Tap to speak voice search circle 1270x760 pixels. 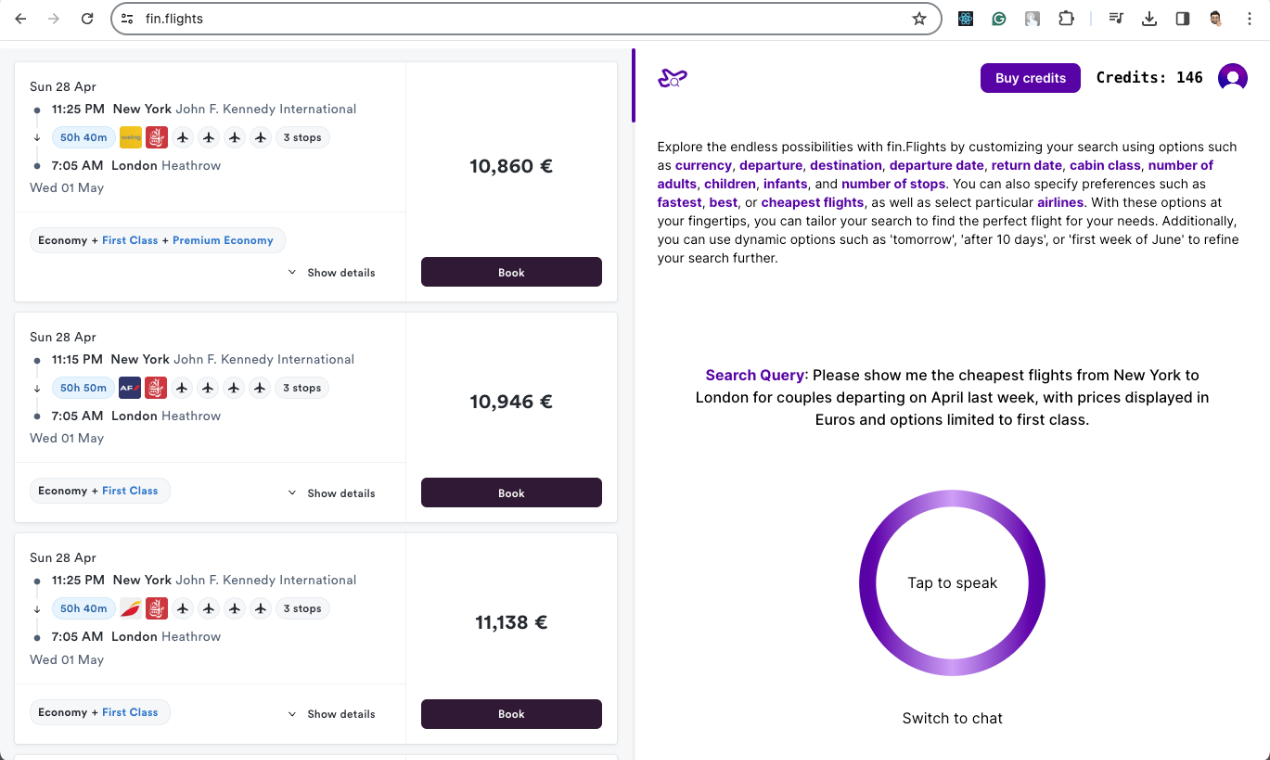(x=952, y=583)
